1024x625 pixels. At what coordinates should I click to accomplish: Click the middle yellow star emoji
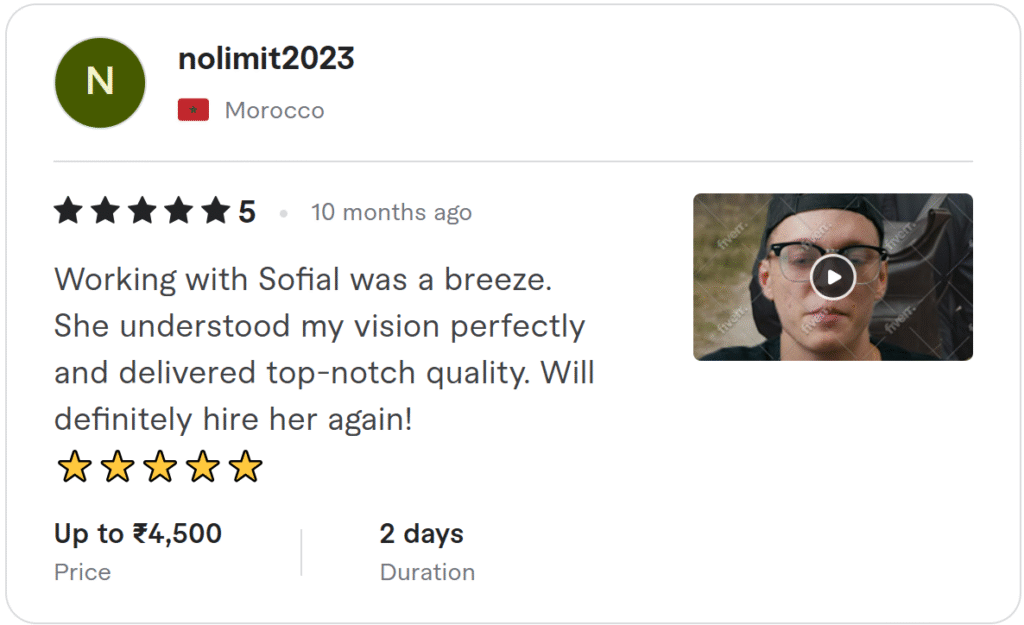159,467
